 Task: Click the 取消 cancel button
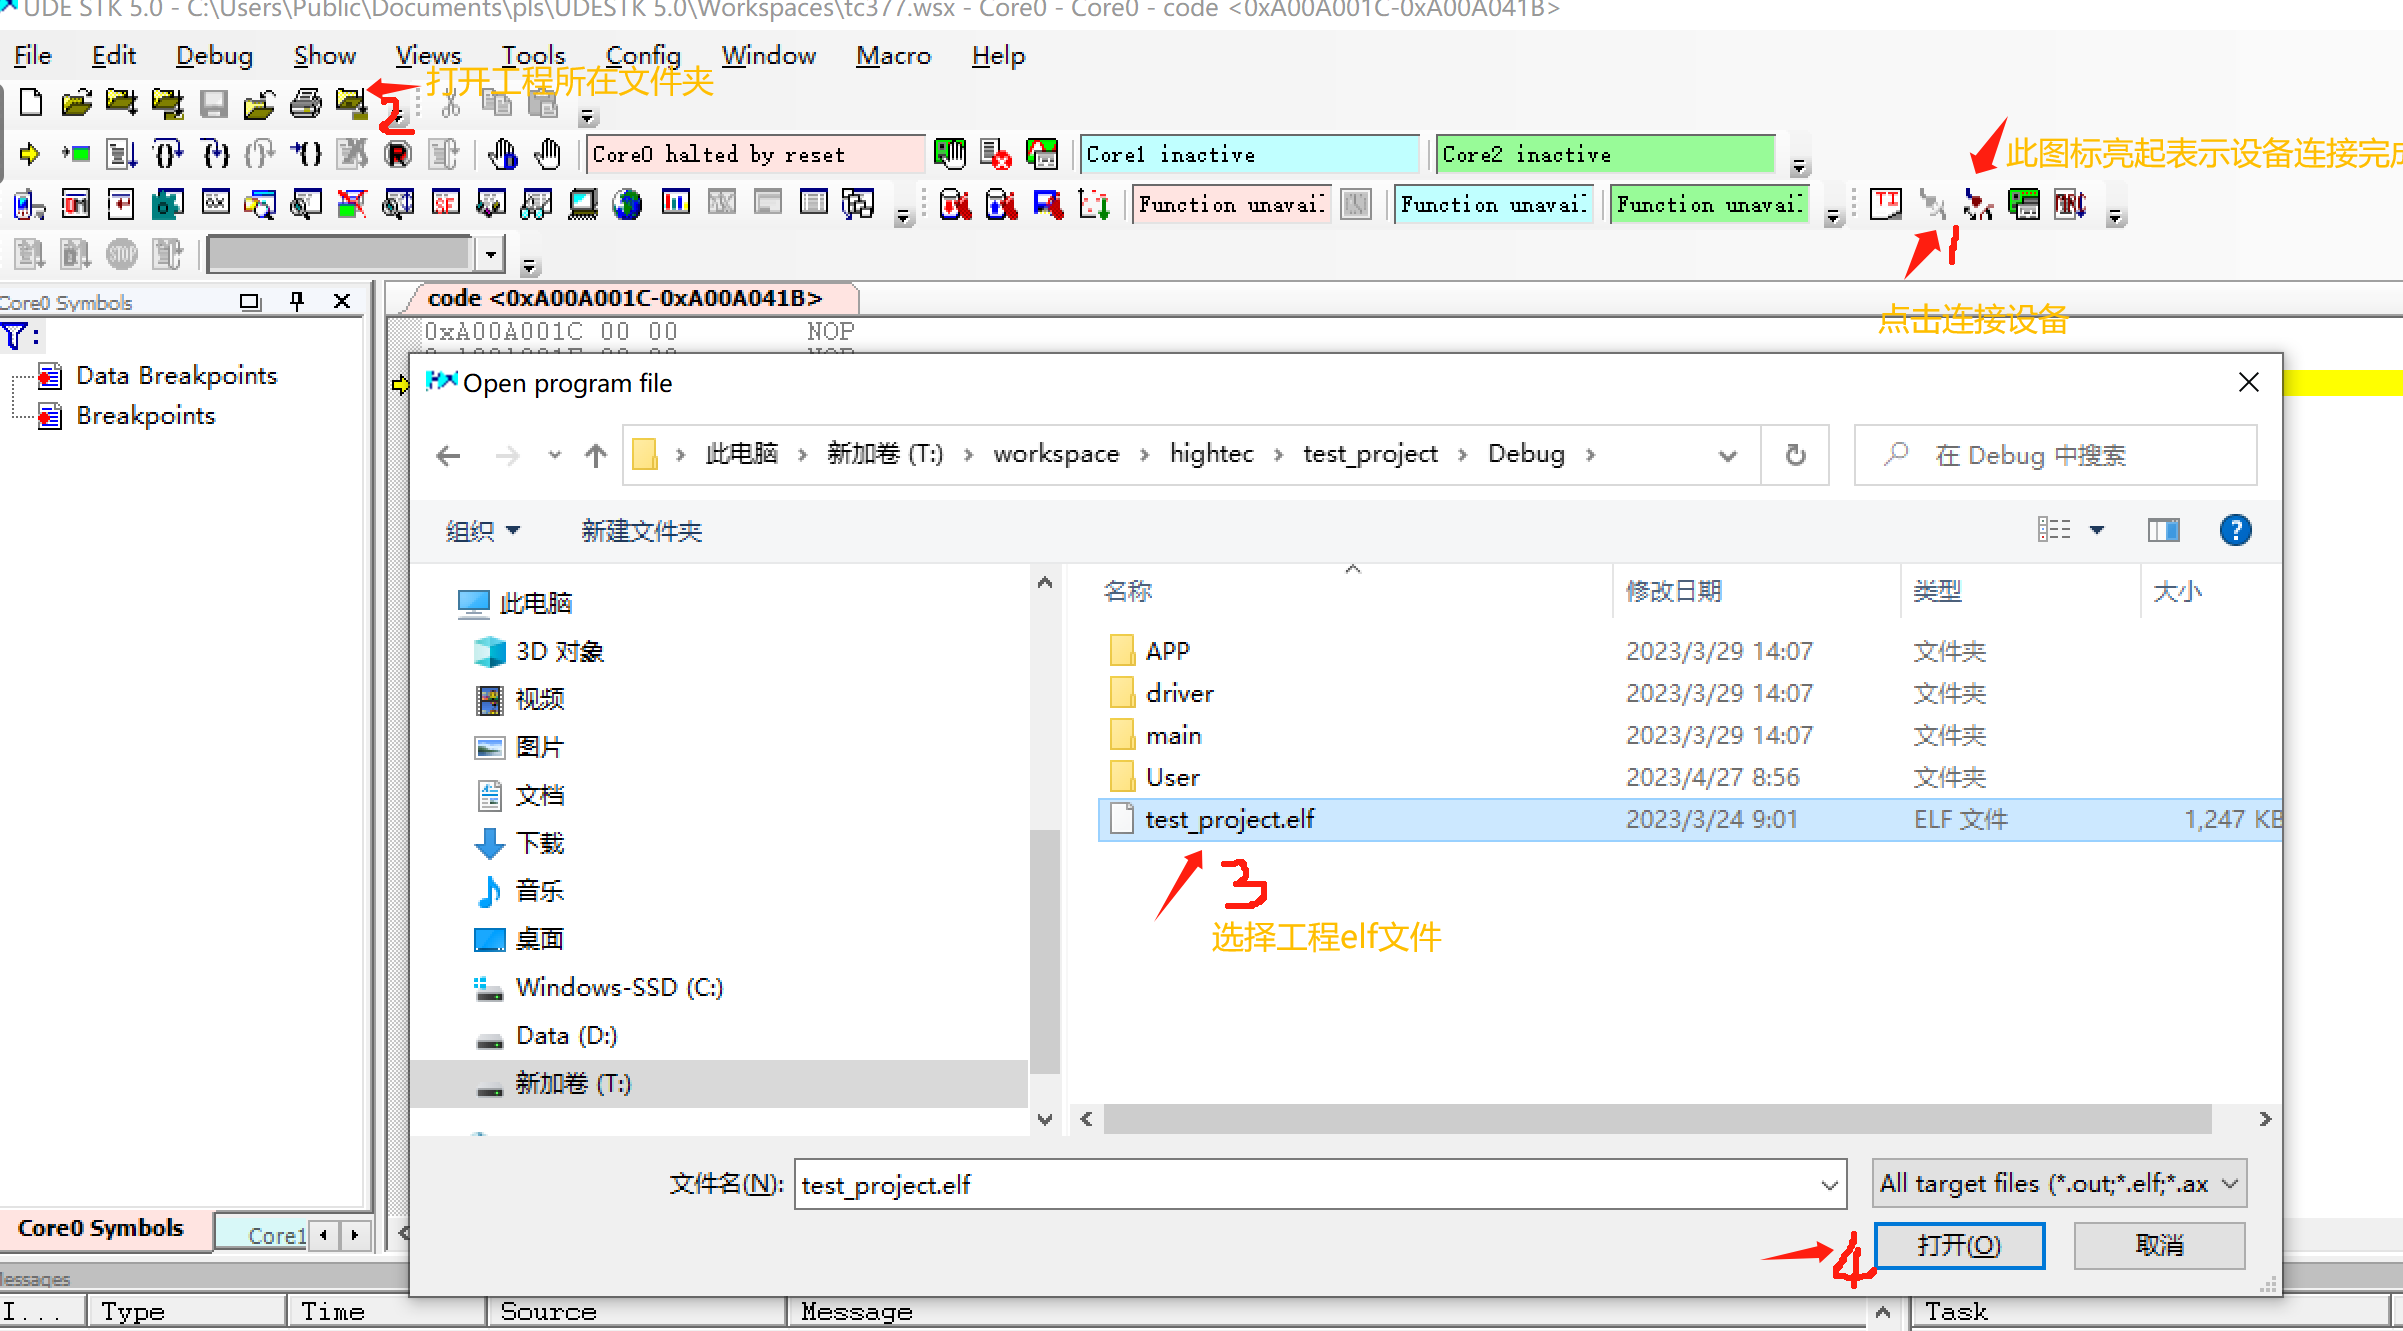point(2159,1245)
